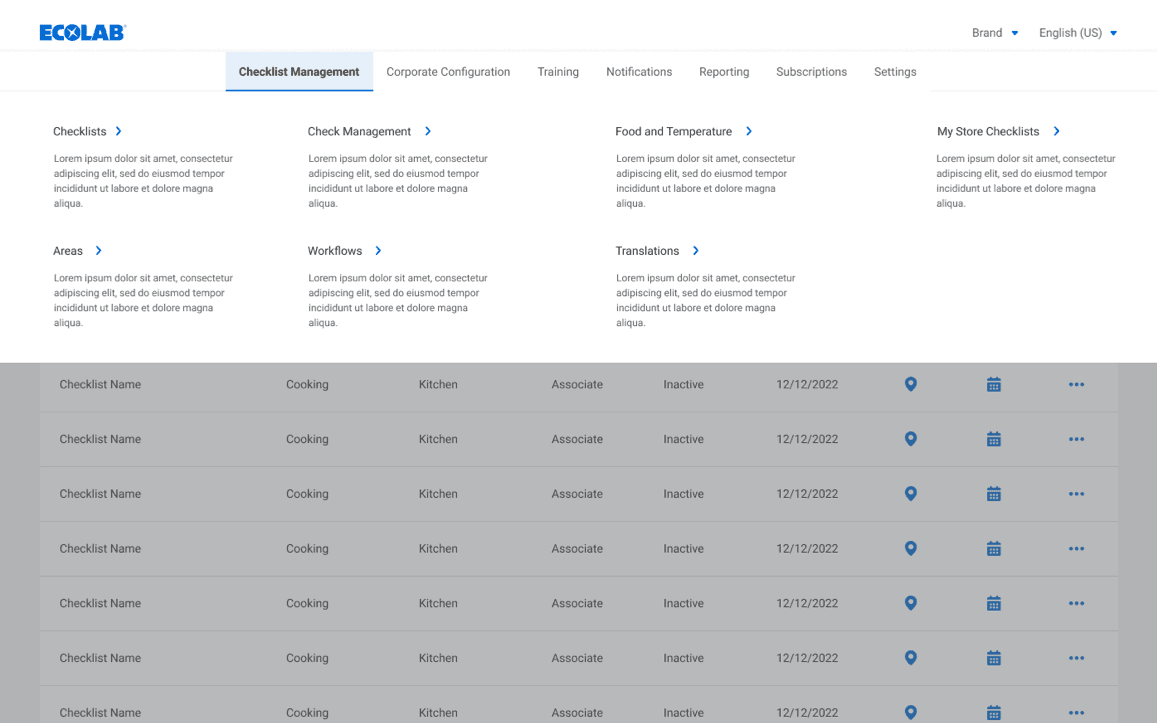Click location pin icon in sixth table row
The image size is (1157, 723).
coord(911,657)
